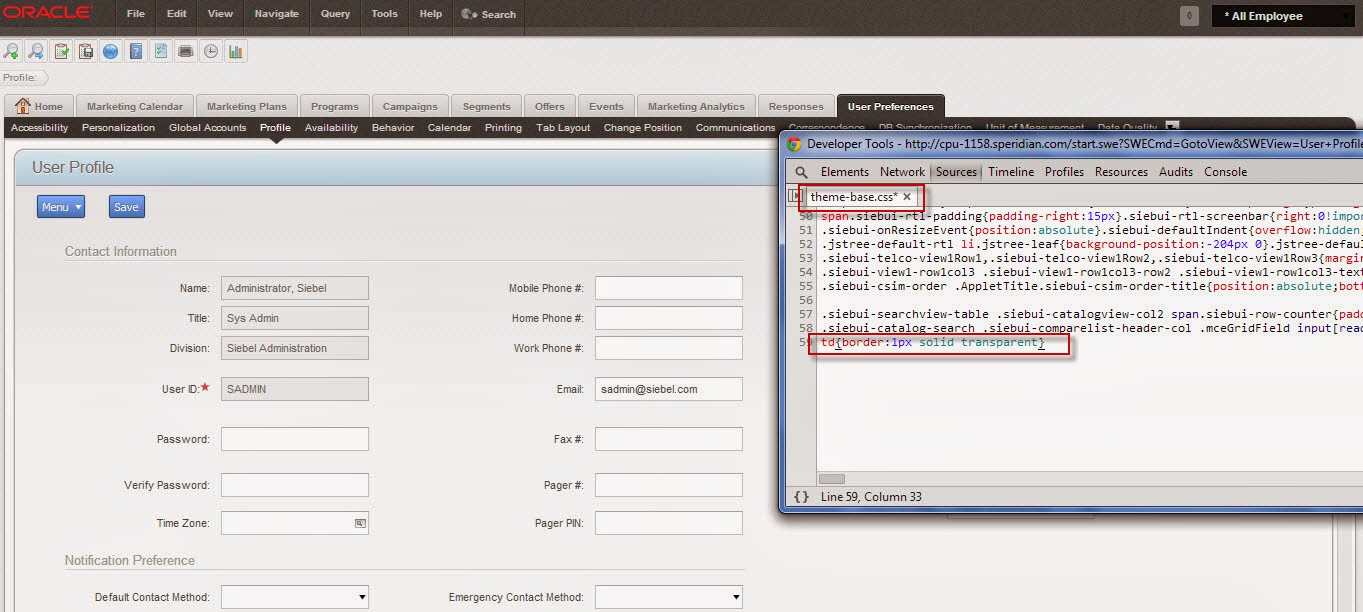Click the clock toolbar icon
The image size is (1363, 612).
[211, 51]
